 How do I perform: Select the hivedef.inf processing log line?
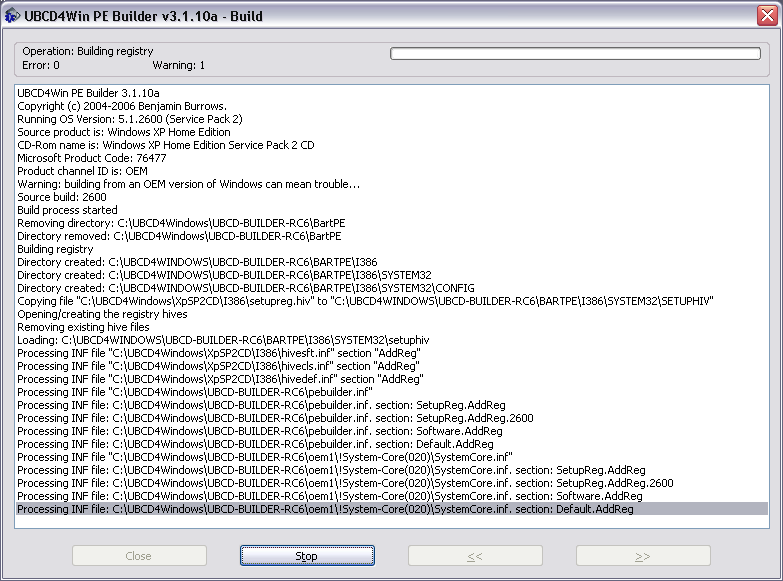point(220,379)
